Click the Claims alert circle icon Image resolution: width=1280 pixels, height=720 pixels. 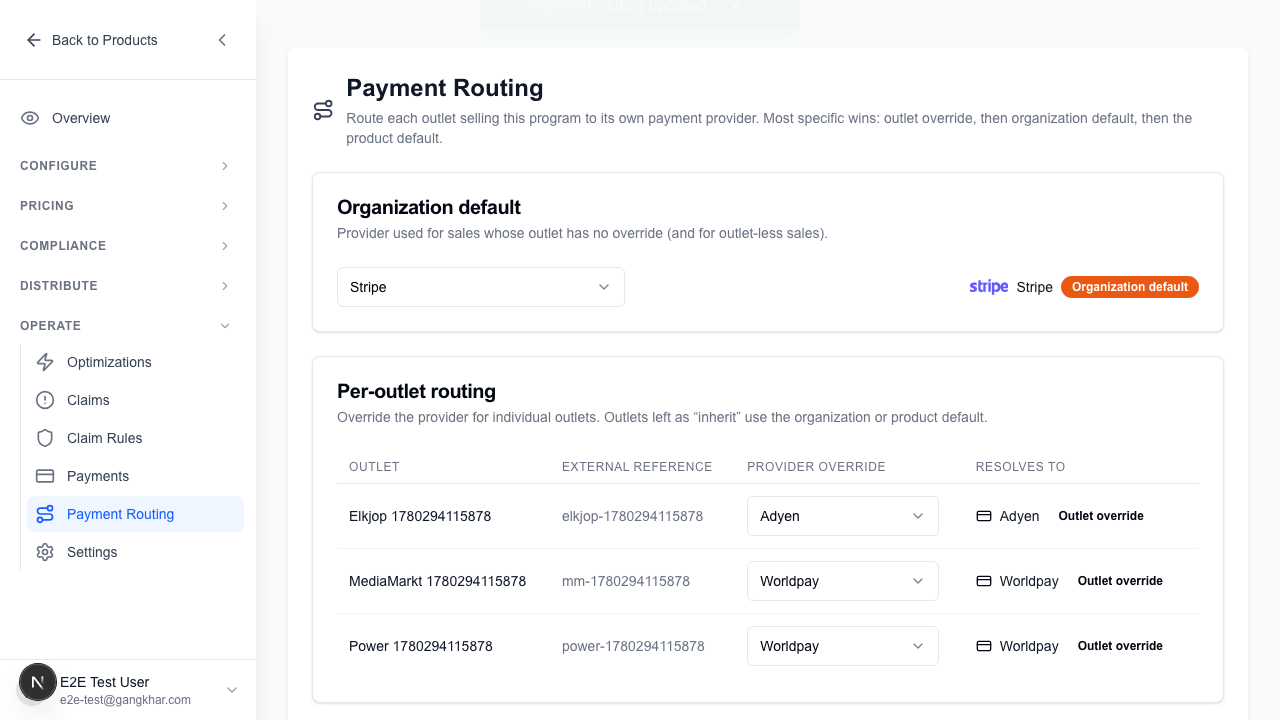click(45, 400)
